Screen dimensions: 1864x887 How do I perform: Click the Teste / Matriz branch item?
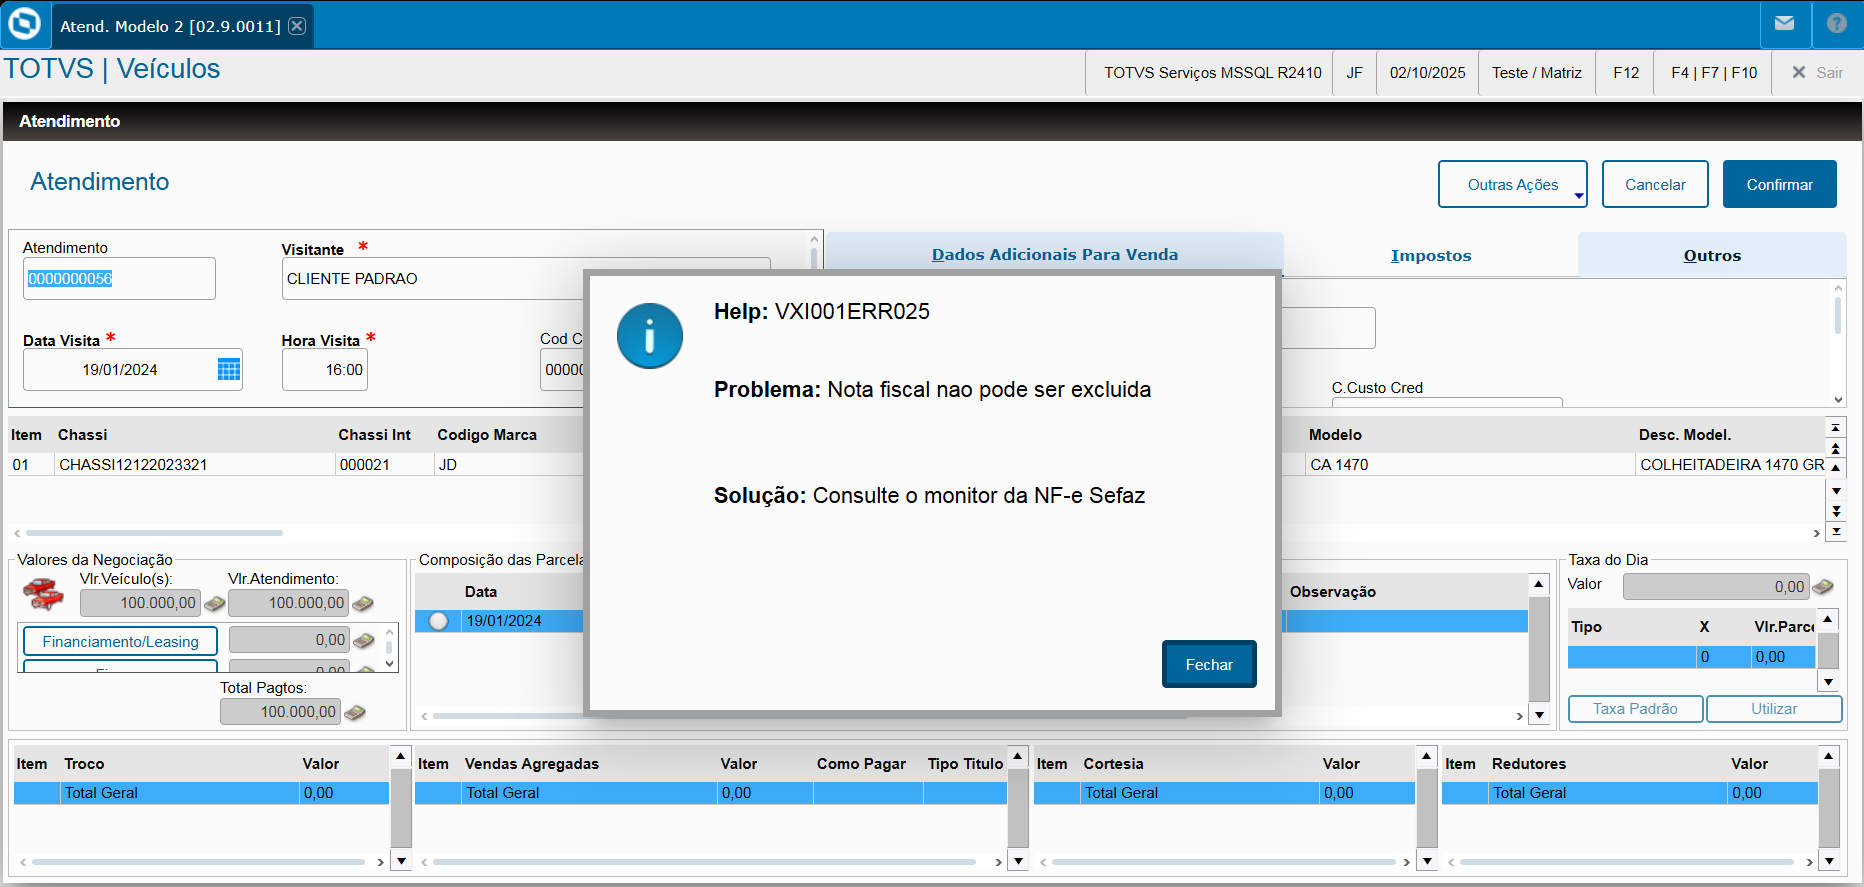click(1536, 73)
